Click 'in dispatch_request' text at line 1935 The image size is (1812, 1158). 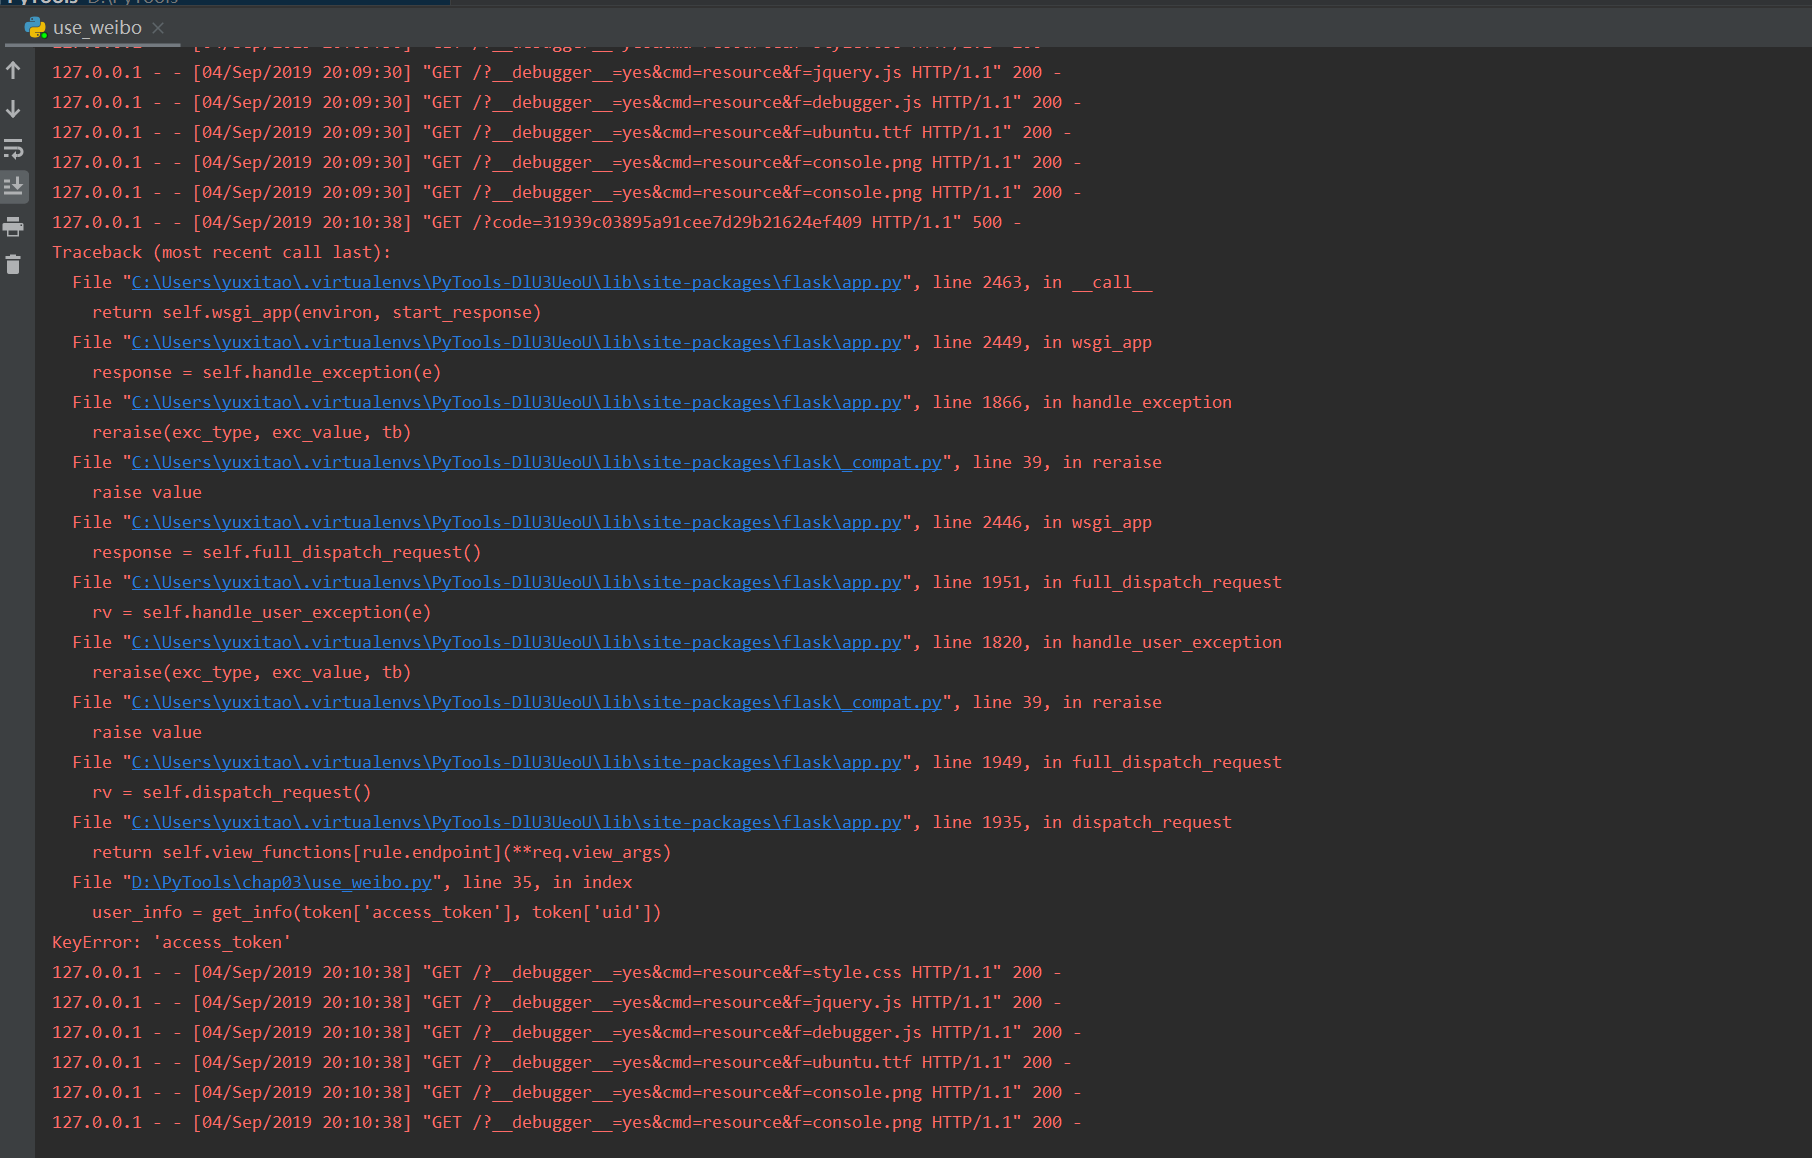tap(1137, 822)
